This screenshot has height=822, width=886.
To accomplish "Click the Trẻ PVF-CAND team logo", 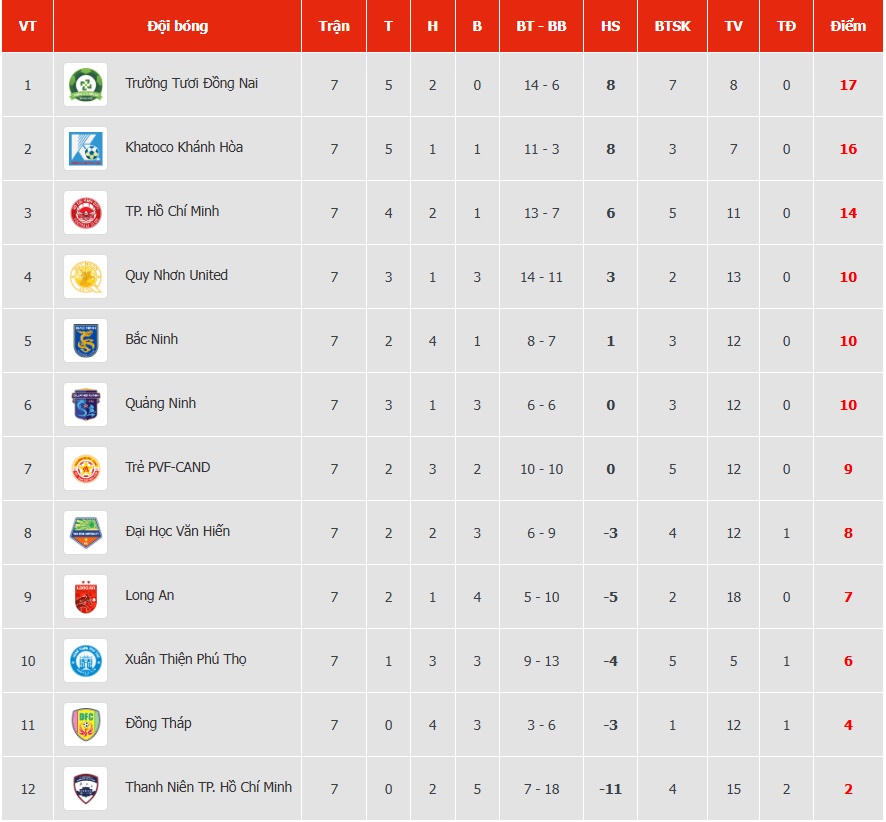I will 85,469.
